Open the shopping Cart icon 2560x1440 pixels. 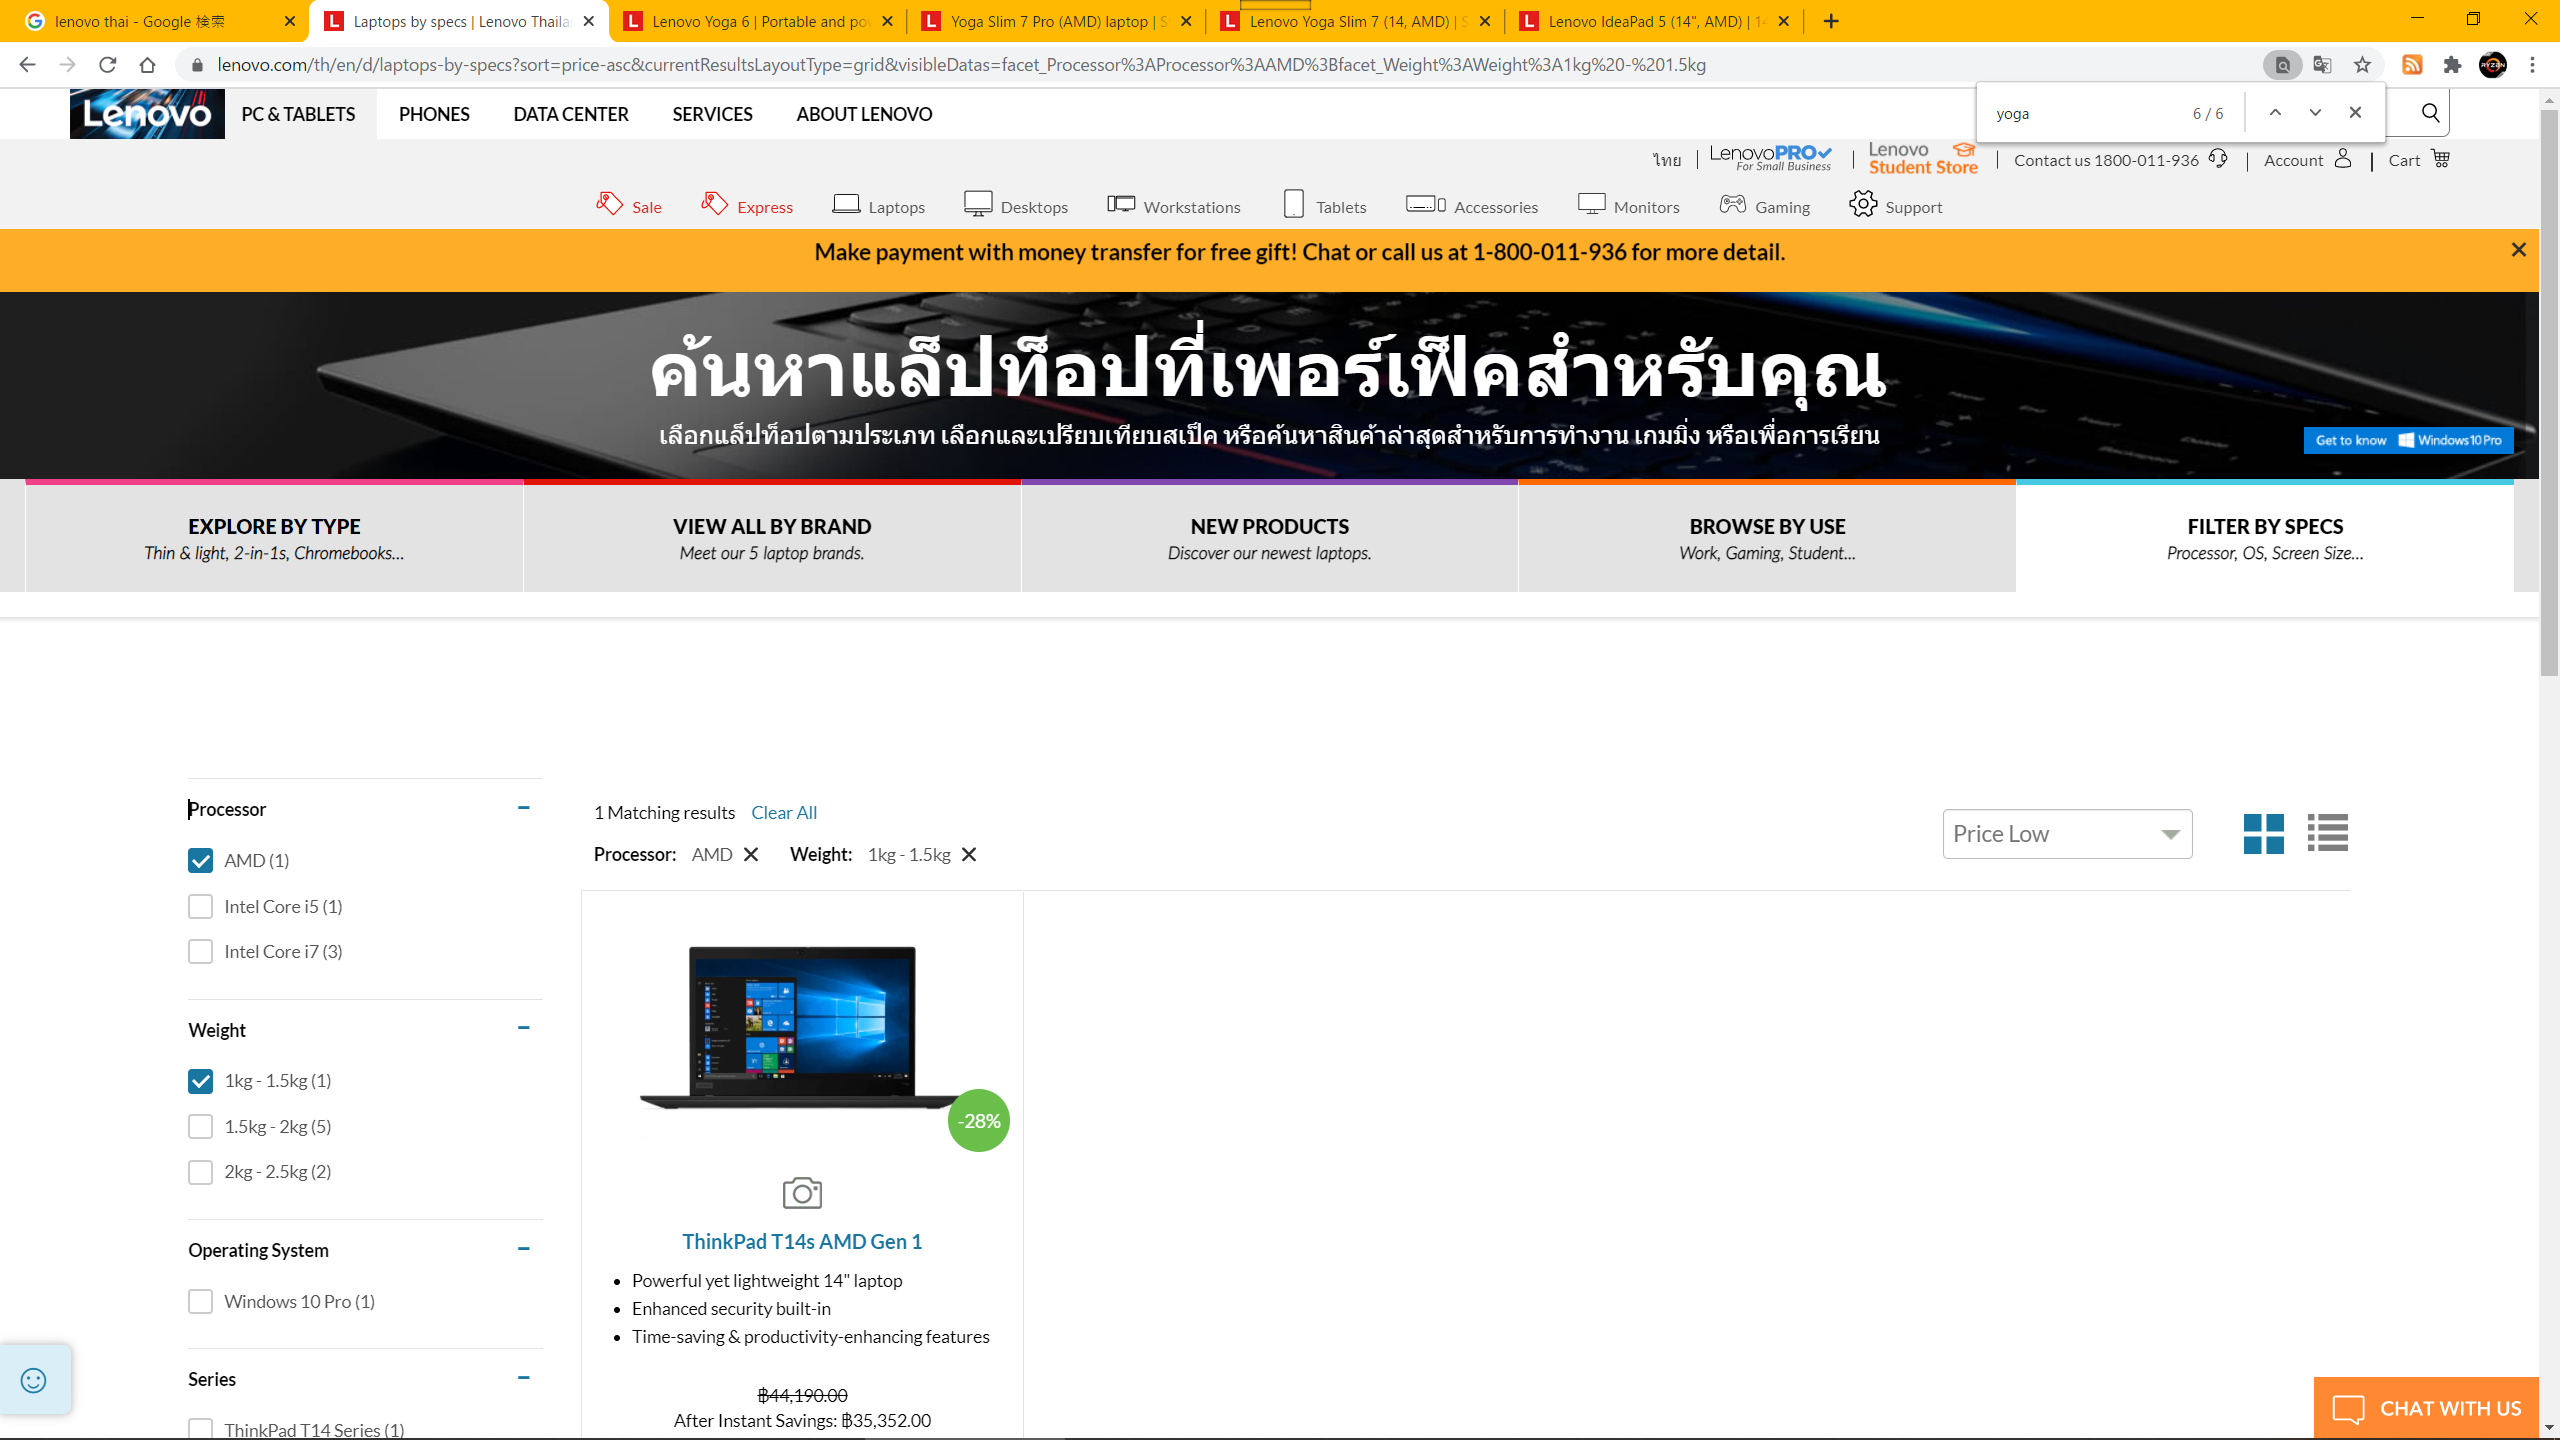(2440, 159)
